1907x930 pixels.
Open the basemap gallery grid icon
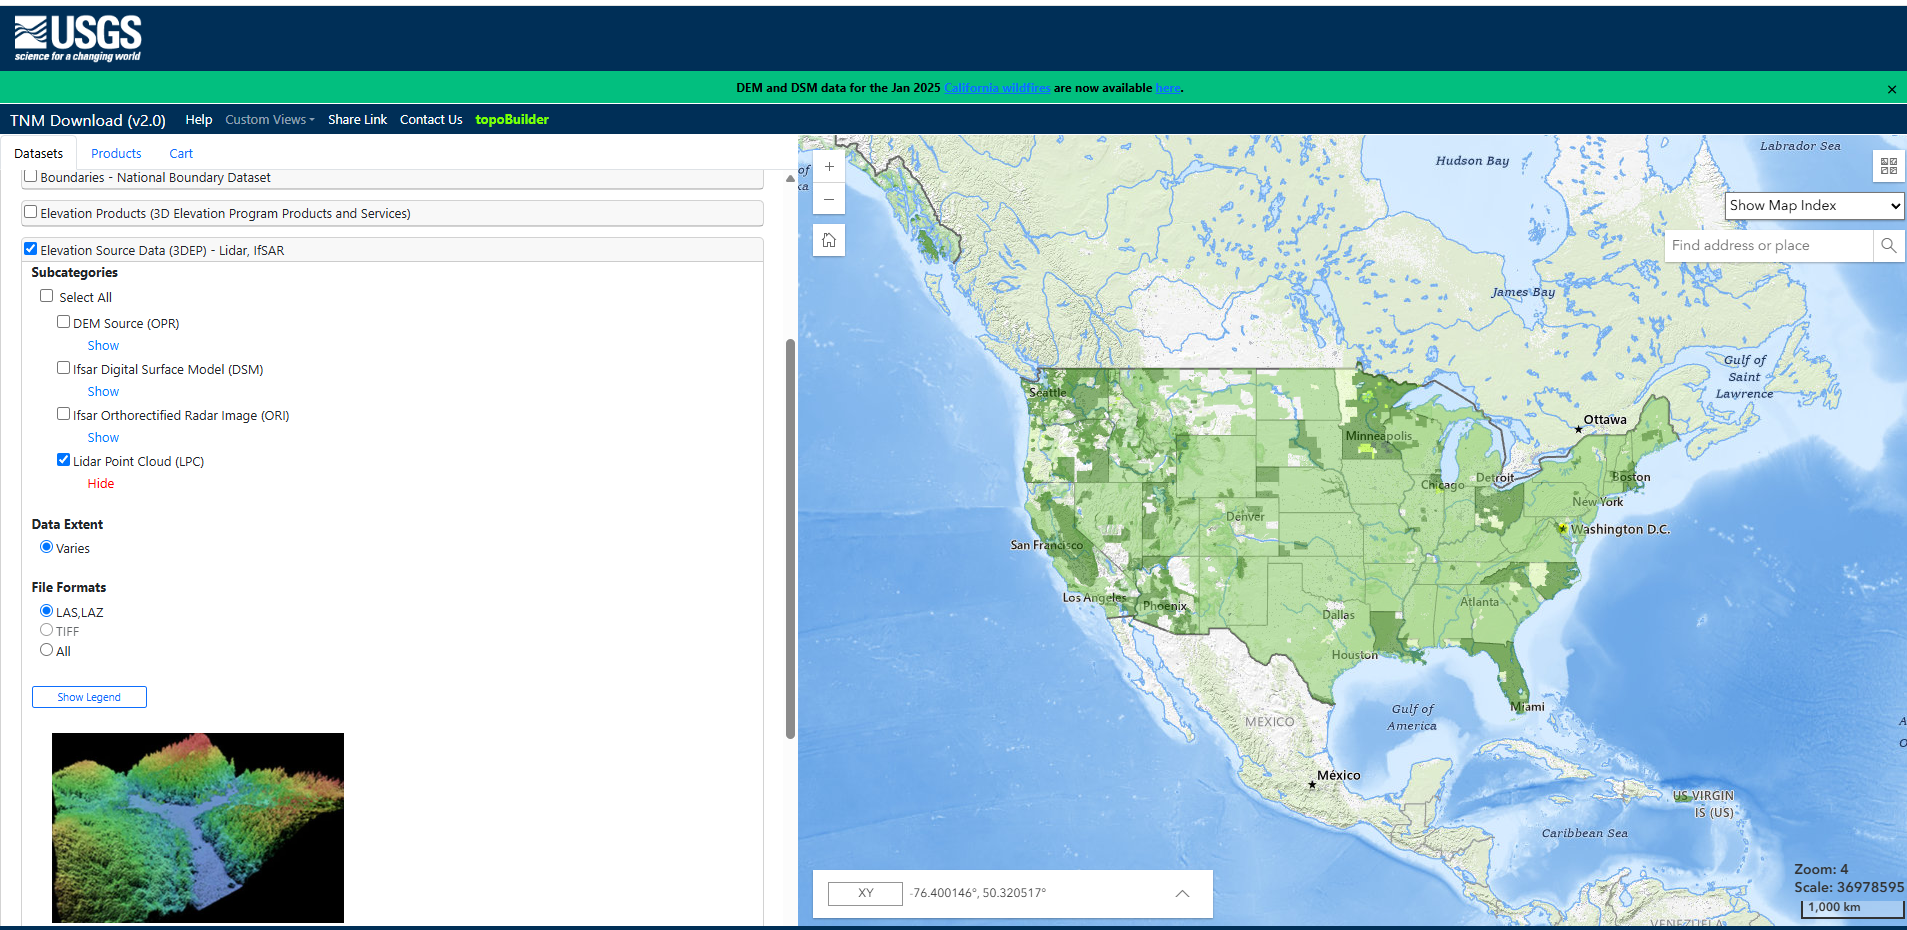click(1888, 166)
